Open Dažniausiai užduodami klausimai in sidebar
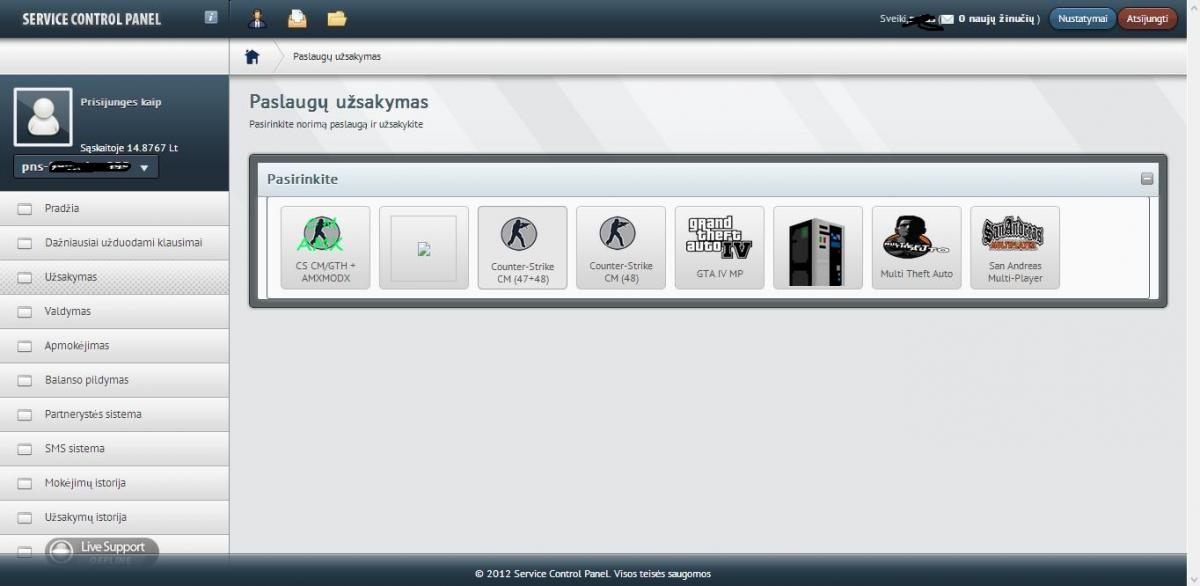 coord(115,243)
